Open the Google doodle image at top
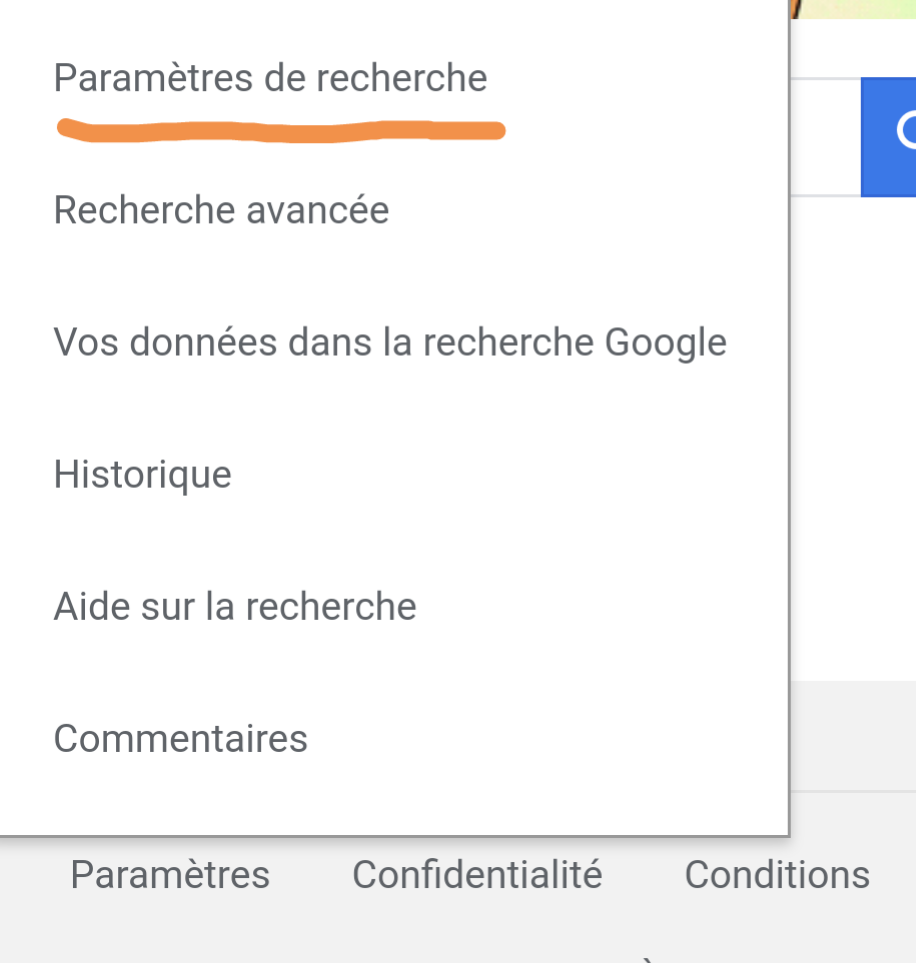The image size is (916, 963). coord(853,9)
